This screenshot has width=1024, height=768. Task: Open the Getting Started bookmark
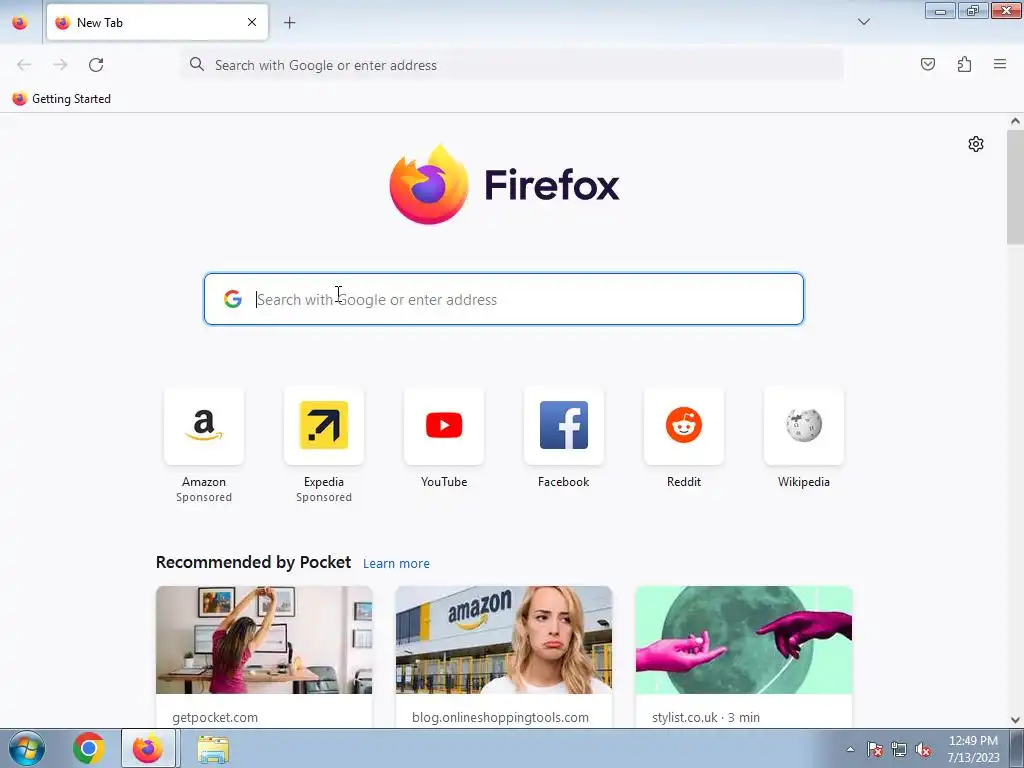62,99
